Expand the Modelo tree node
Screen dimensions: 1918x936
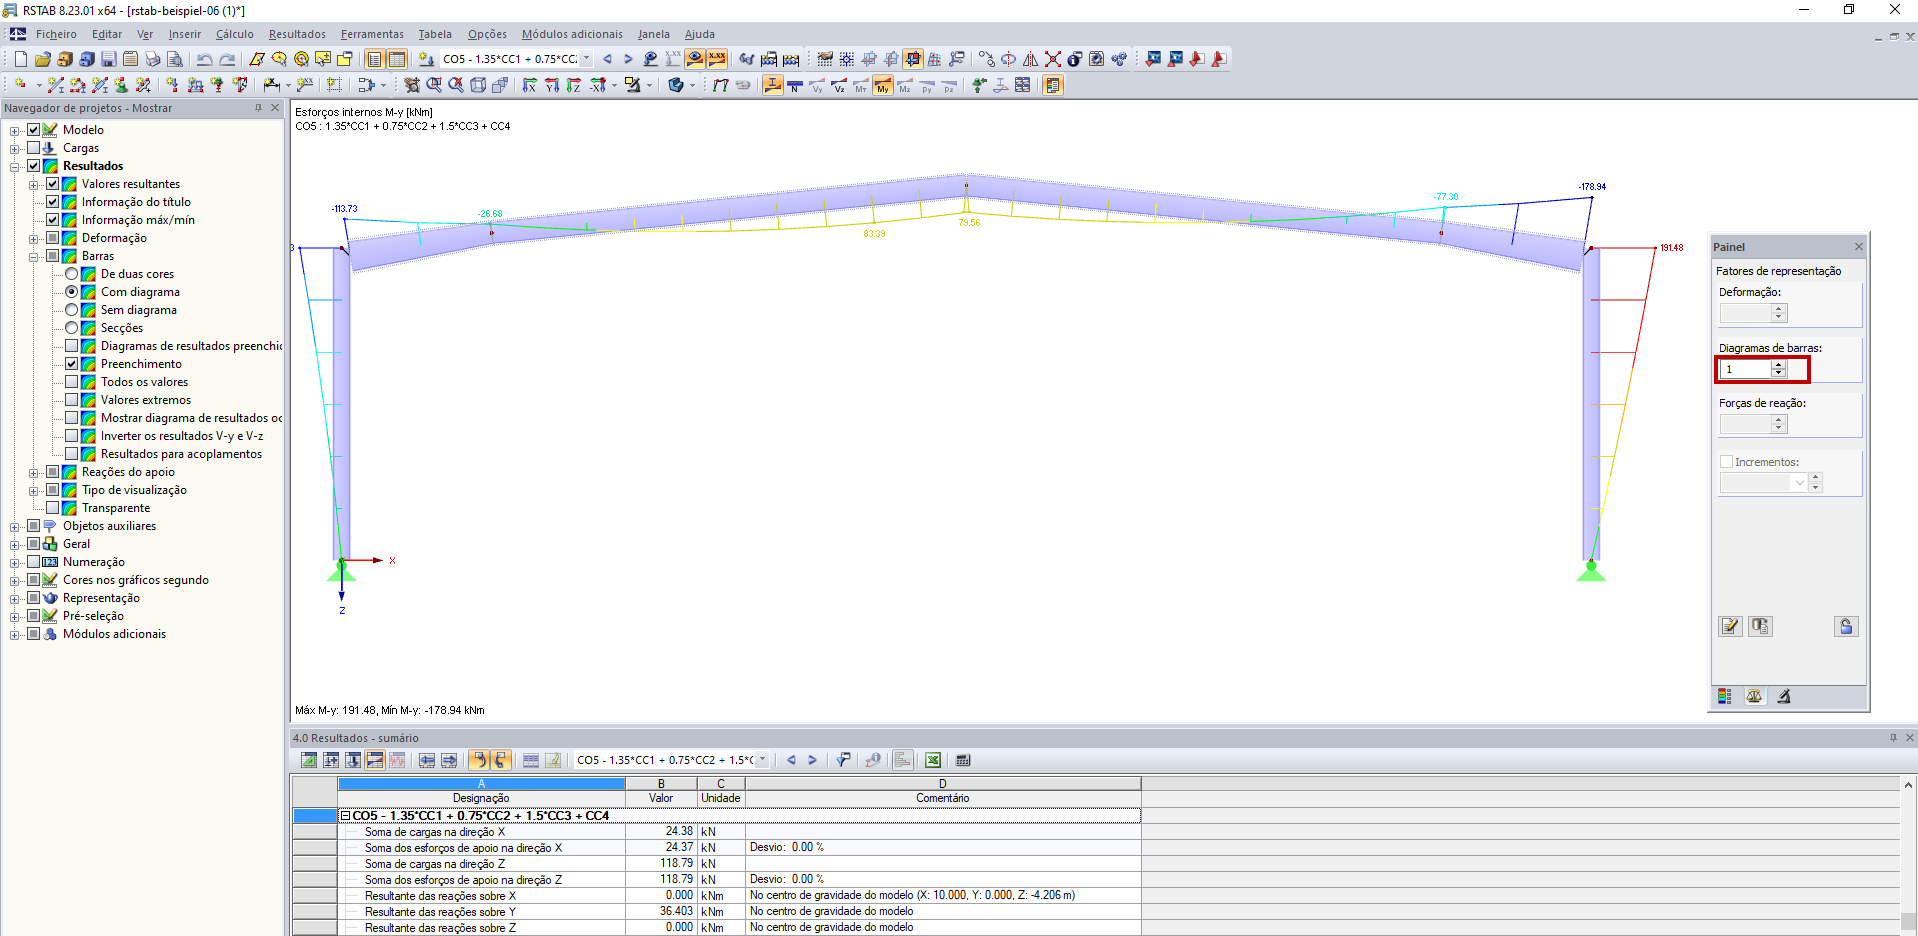[15, 130]
